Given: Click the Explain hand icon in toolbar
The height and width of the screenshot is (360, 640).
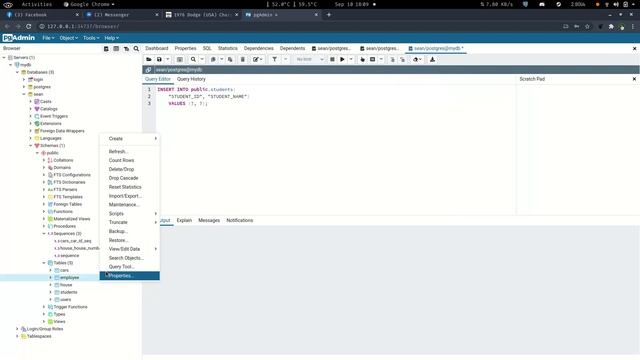Looking at the screenshot, I should pos(362,60).
